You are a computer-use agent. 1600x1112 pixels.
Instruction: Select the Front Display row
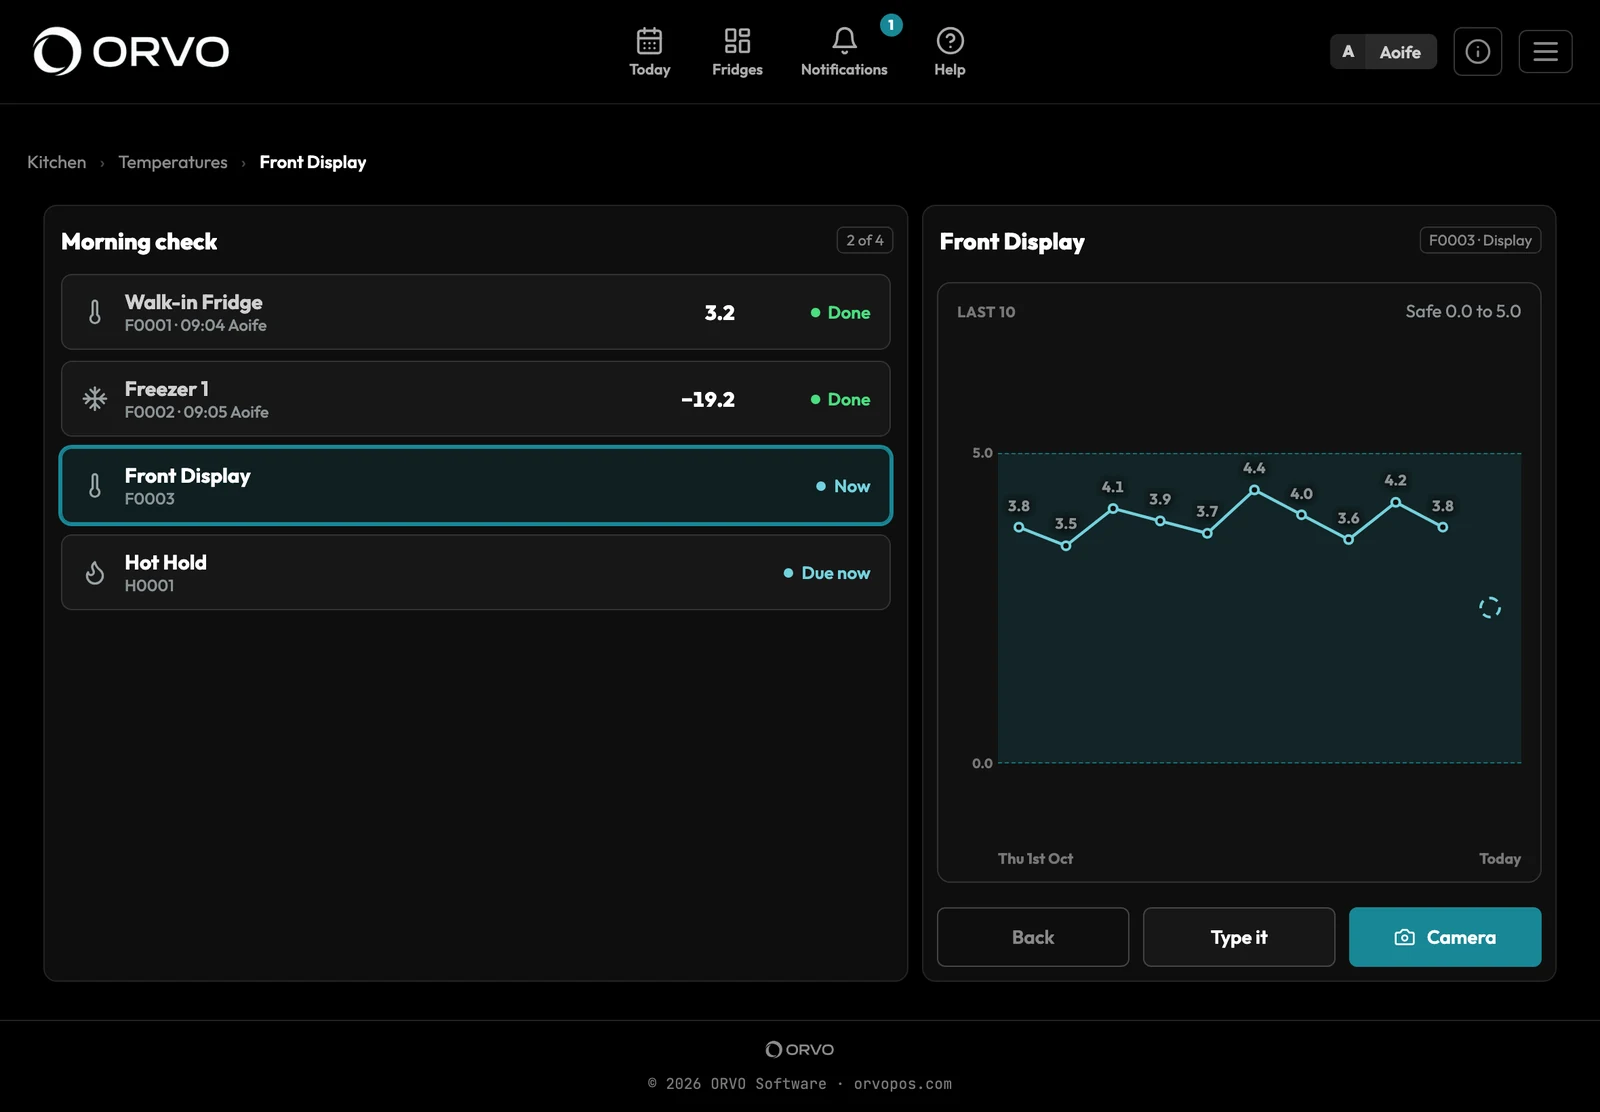point(476,486)
